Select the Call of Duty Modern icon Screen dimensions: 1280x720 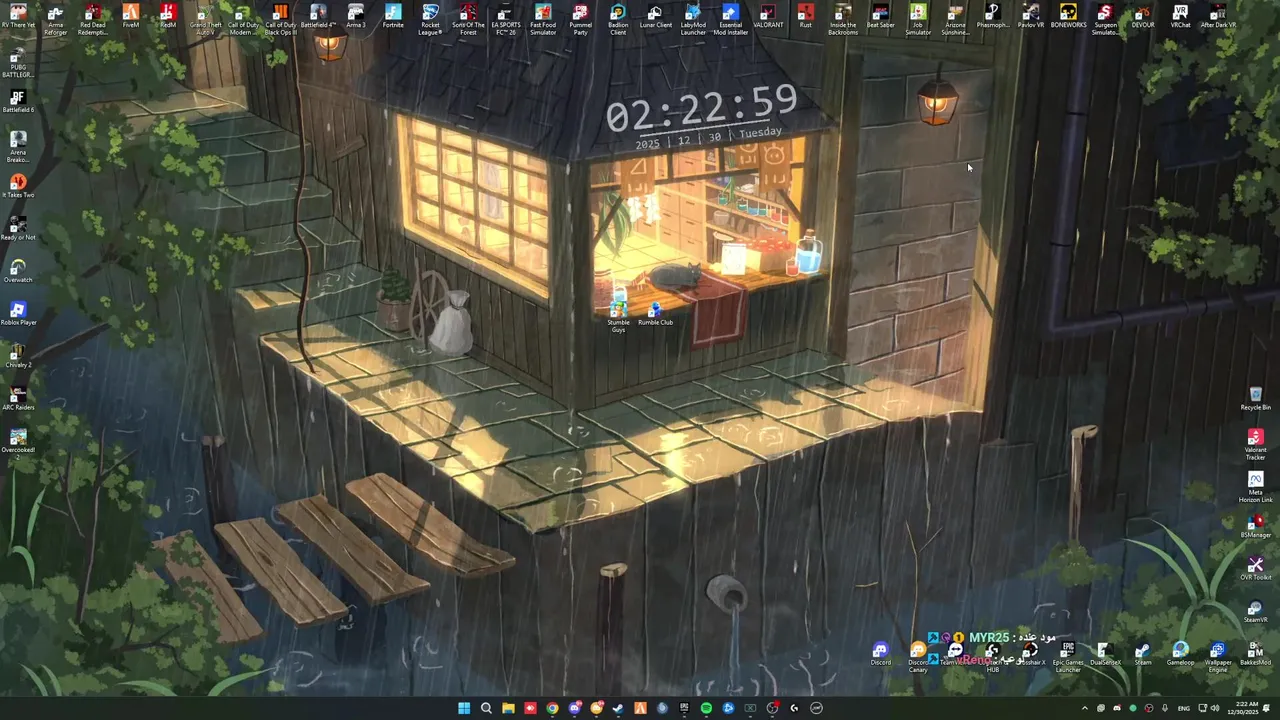pyautogui.click(x=243, y=19)
